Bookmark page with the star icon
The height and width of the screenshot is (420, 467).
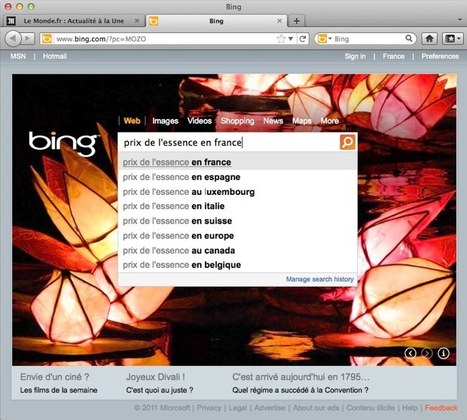click(x=281, y=39)
